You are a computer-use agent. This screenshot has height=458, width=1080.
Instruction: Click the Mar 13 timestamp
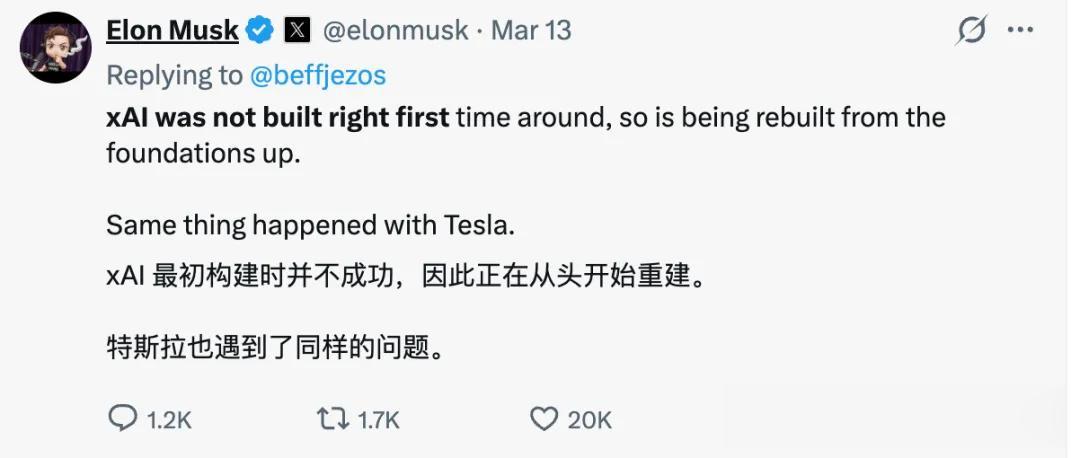[x=531, y=31]
